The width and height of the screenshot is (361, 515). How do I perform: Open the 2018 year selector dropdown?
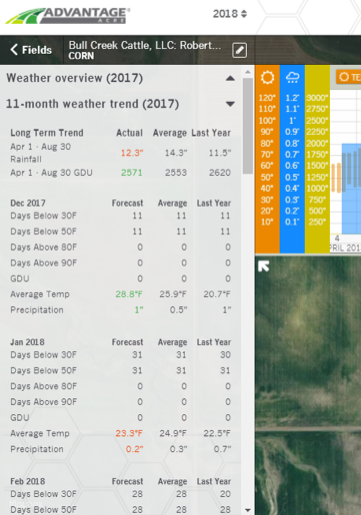pyautogui.click(x=230, y=14)
